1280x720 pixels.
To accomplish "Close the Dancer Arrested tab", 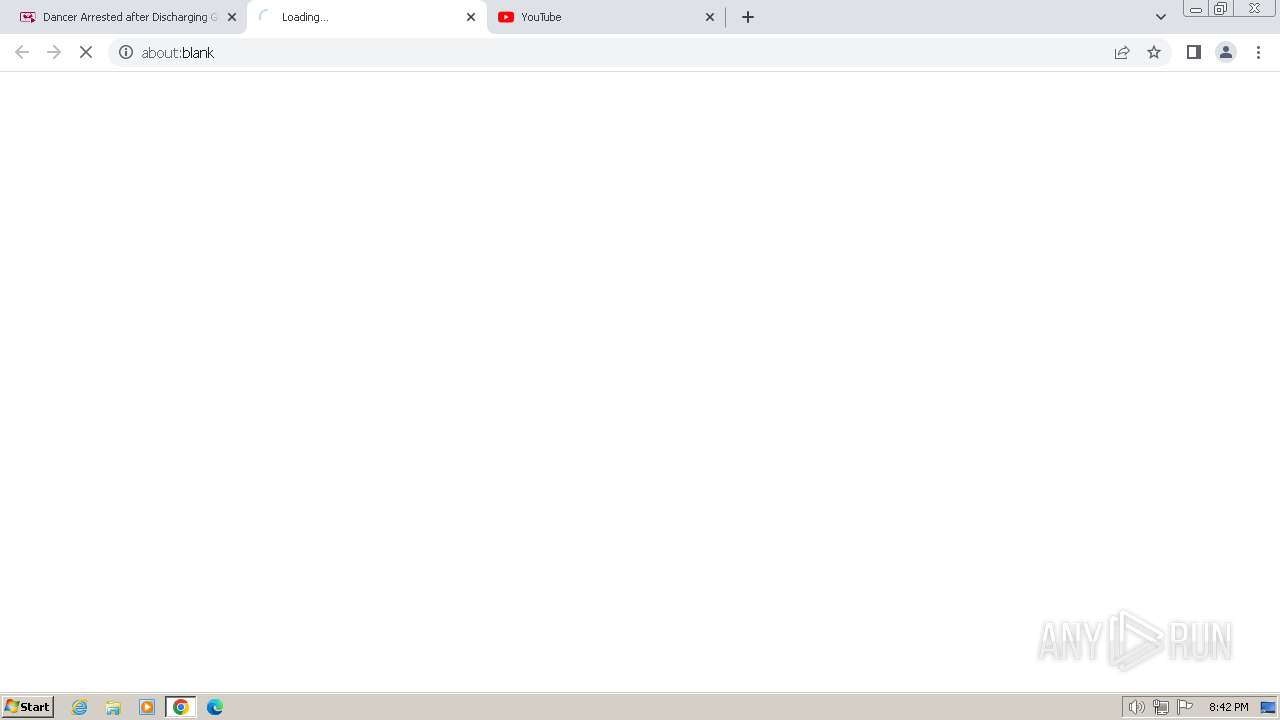I will click(x=232, y=17).
